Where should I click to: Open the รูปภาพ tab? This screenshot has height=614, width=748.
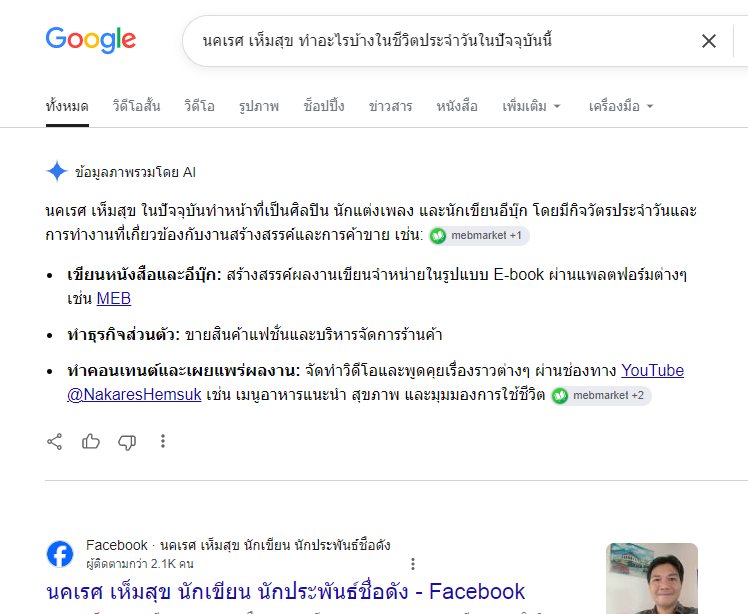(x=259, y=106)
